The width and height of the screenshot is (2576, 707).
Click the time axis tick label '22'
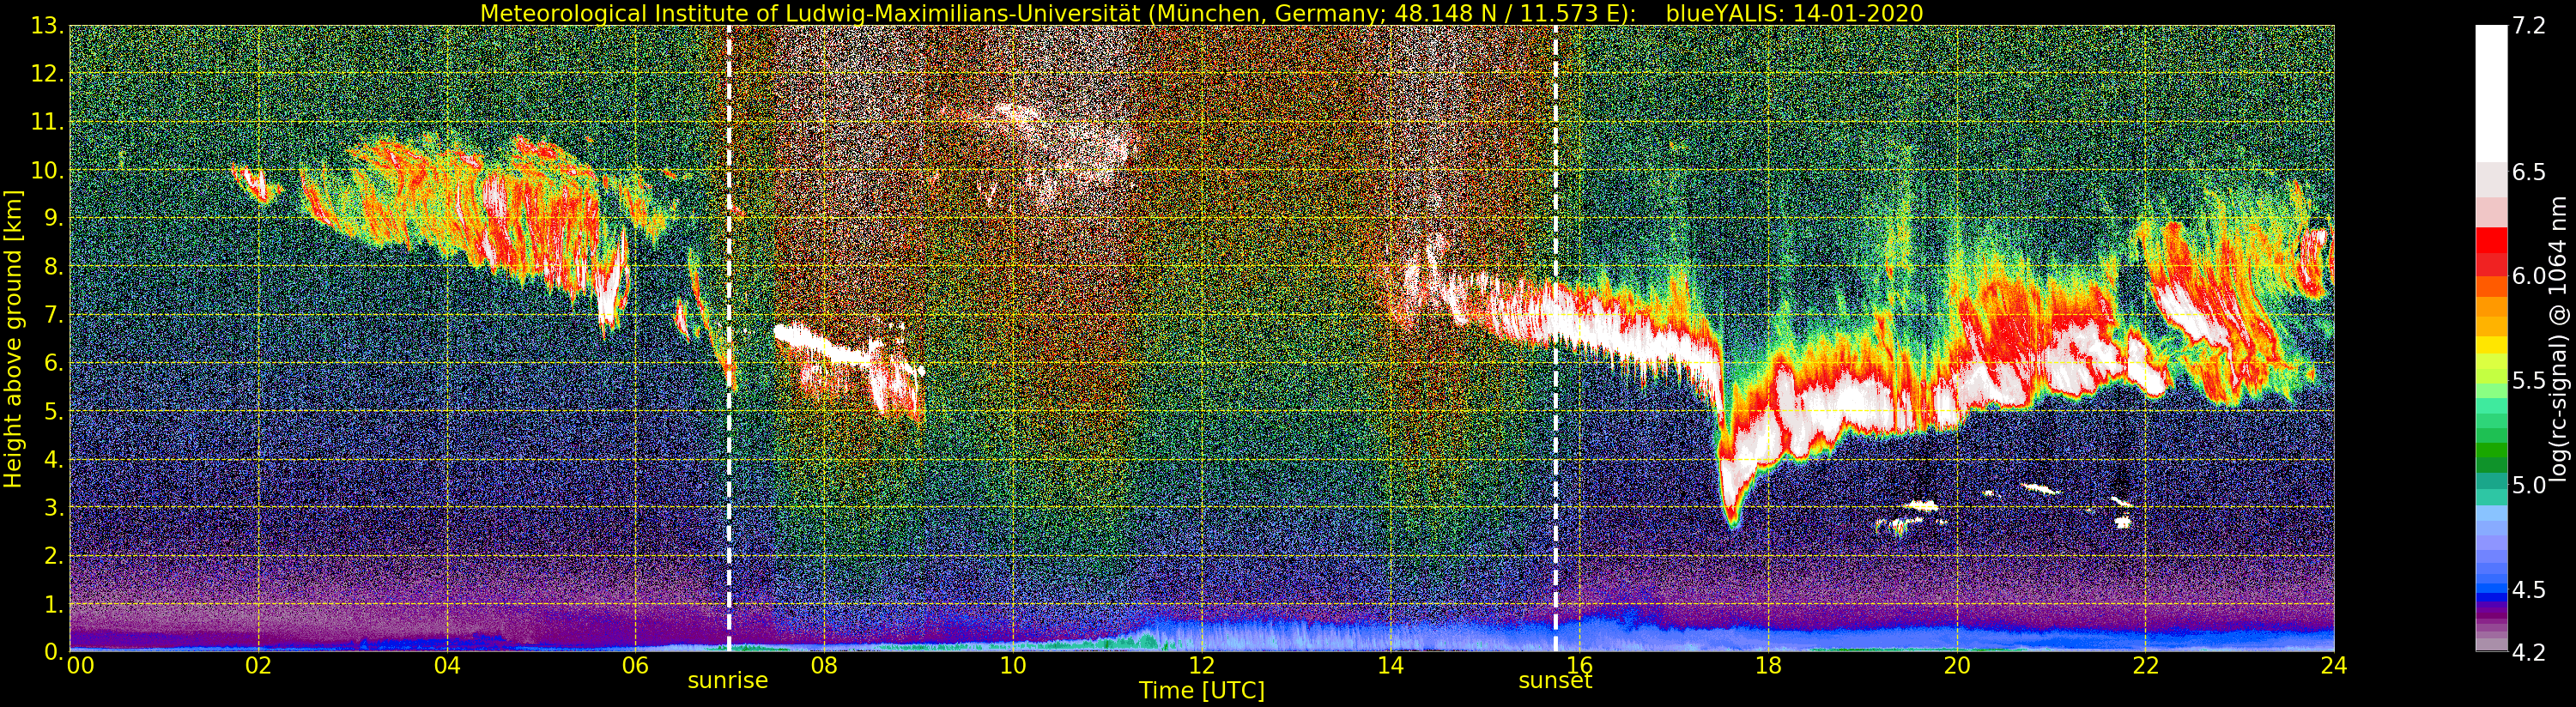pyautogui.click(x=2145, y=665)
